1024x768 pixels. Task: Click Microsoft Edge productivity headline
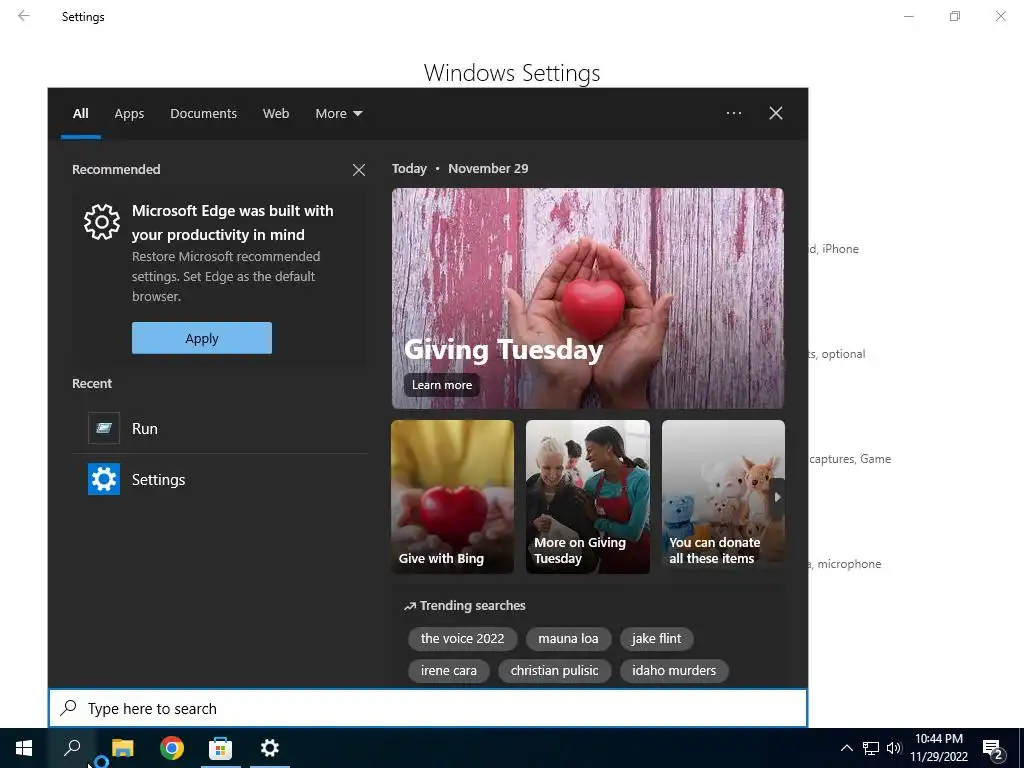(x=232, y=223)
